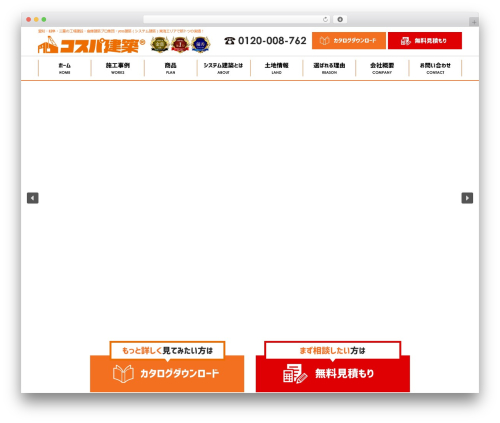Open a new browser tab with plus
This screenshot has width=500, height=423.
(x=474, y=22)
